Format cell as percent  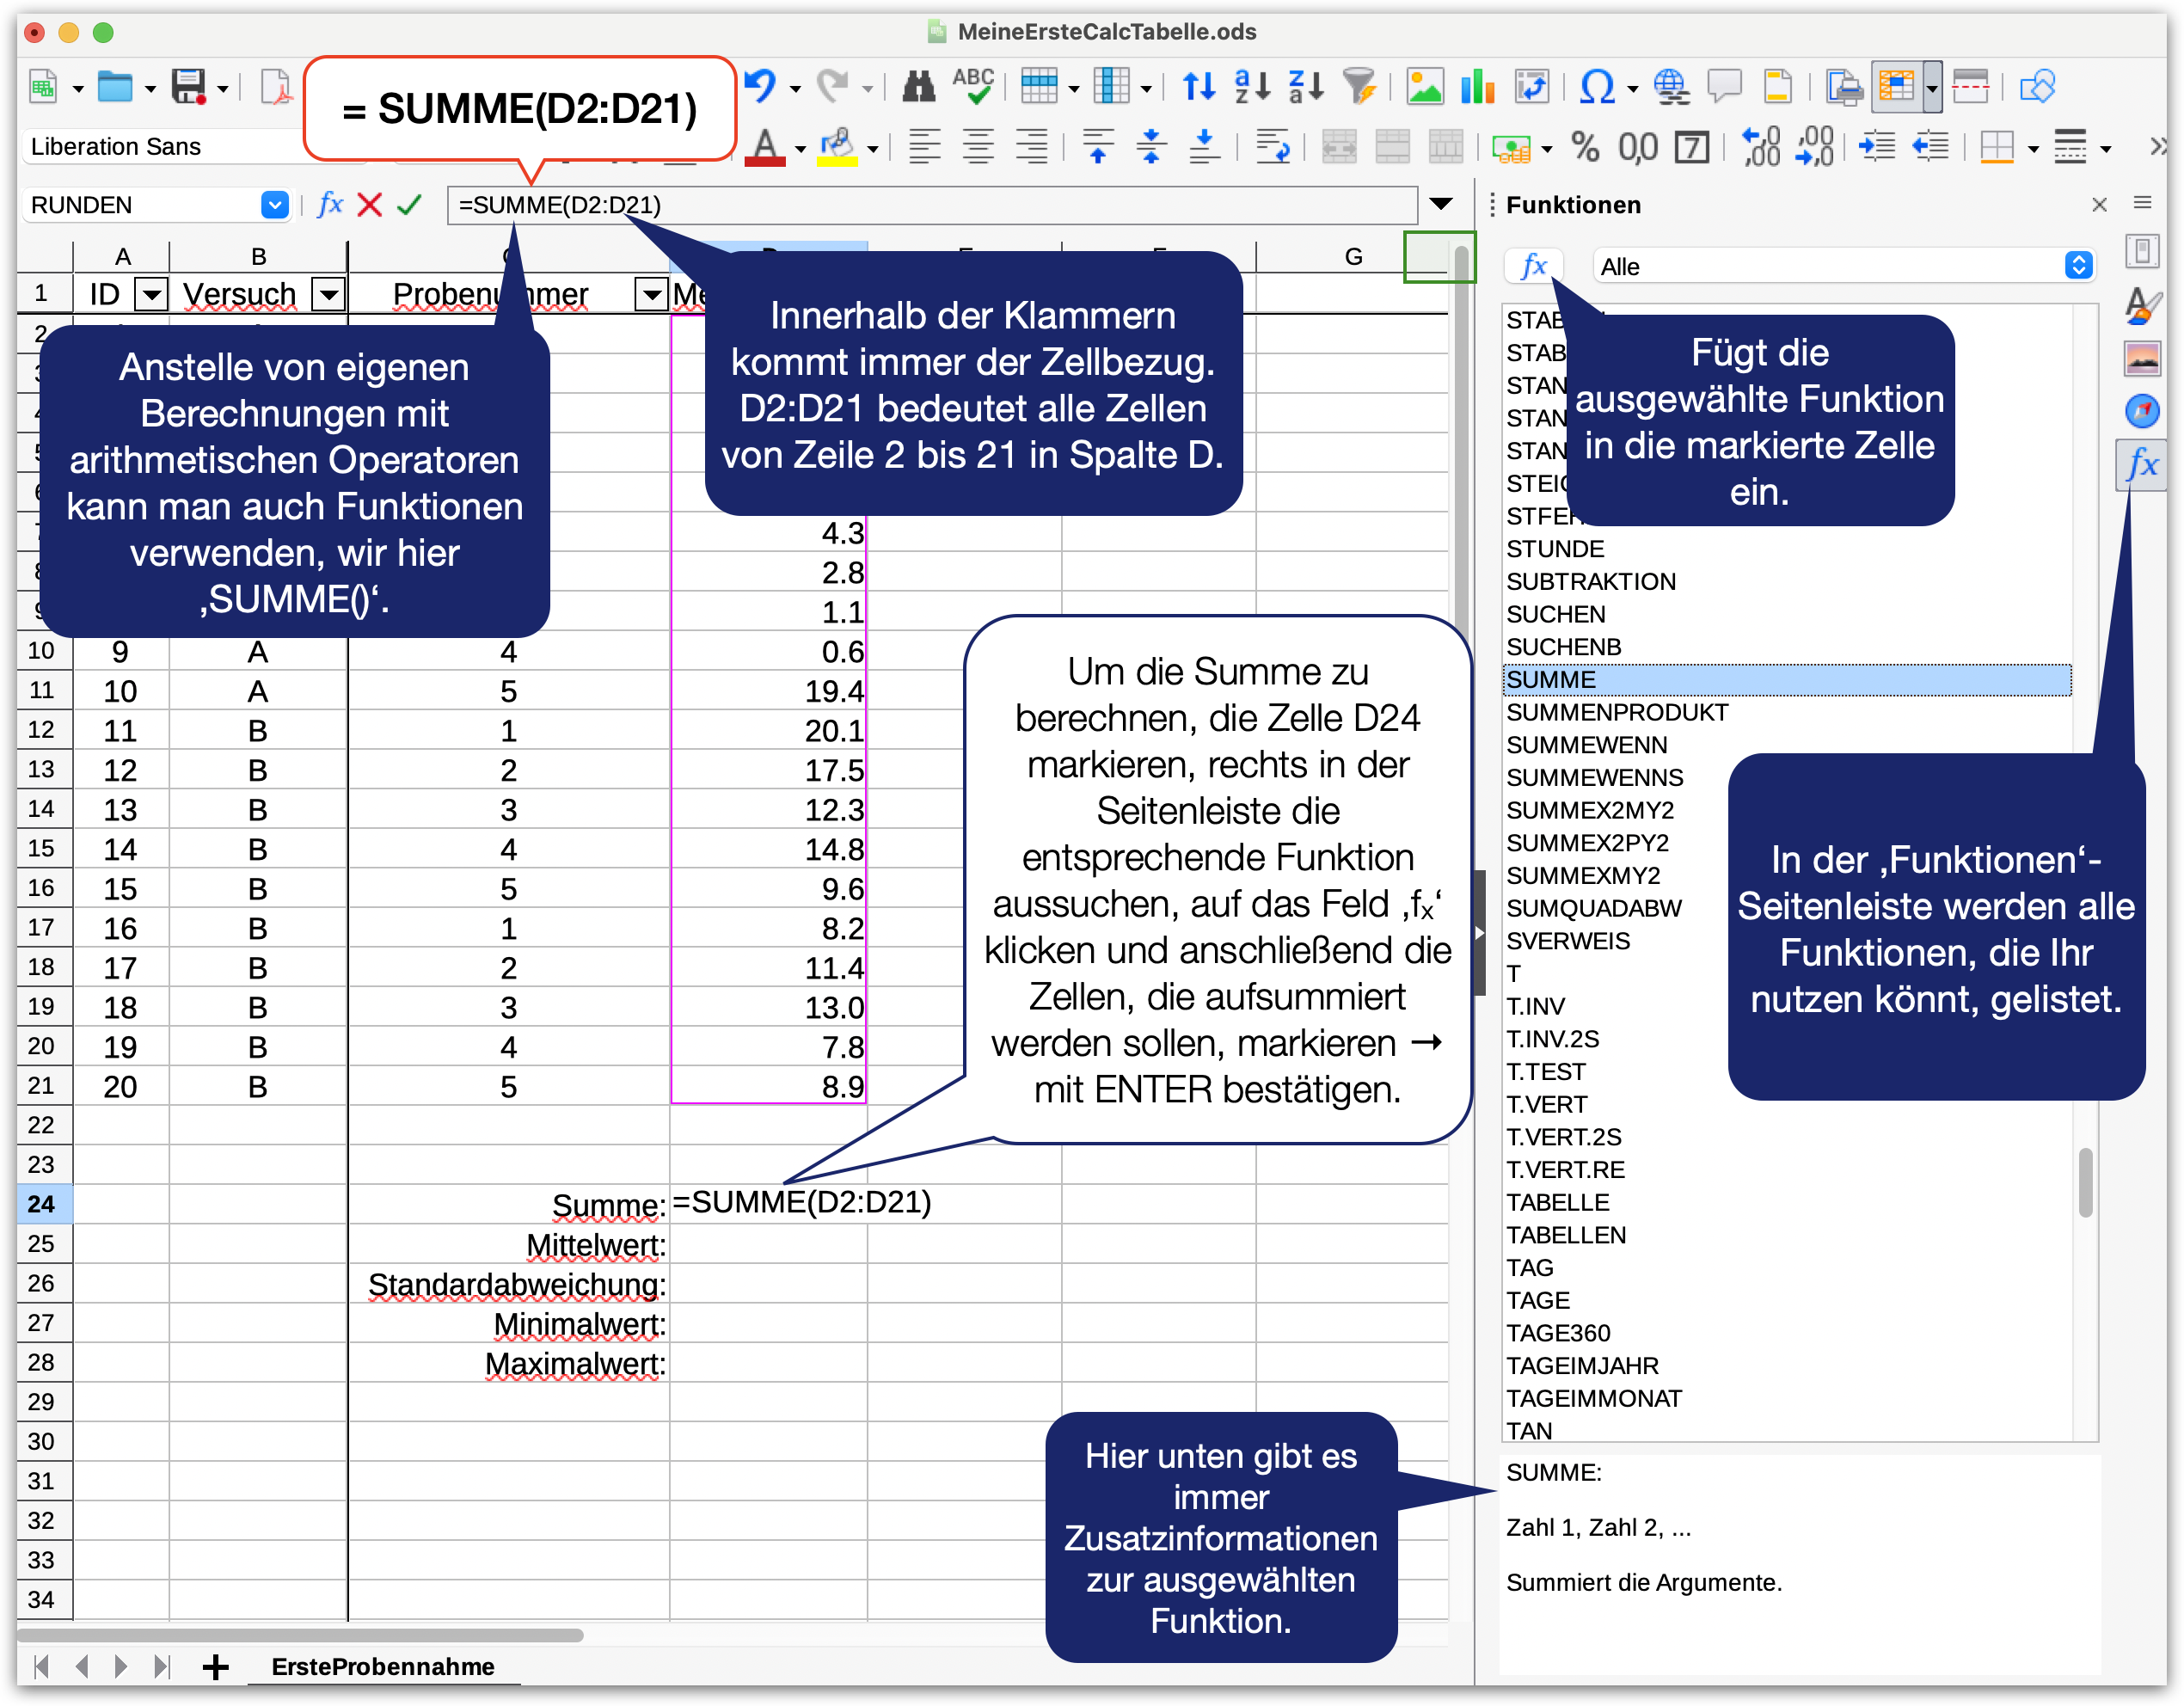(x=1585, y=148)
